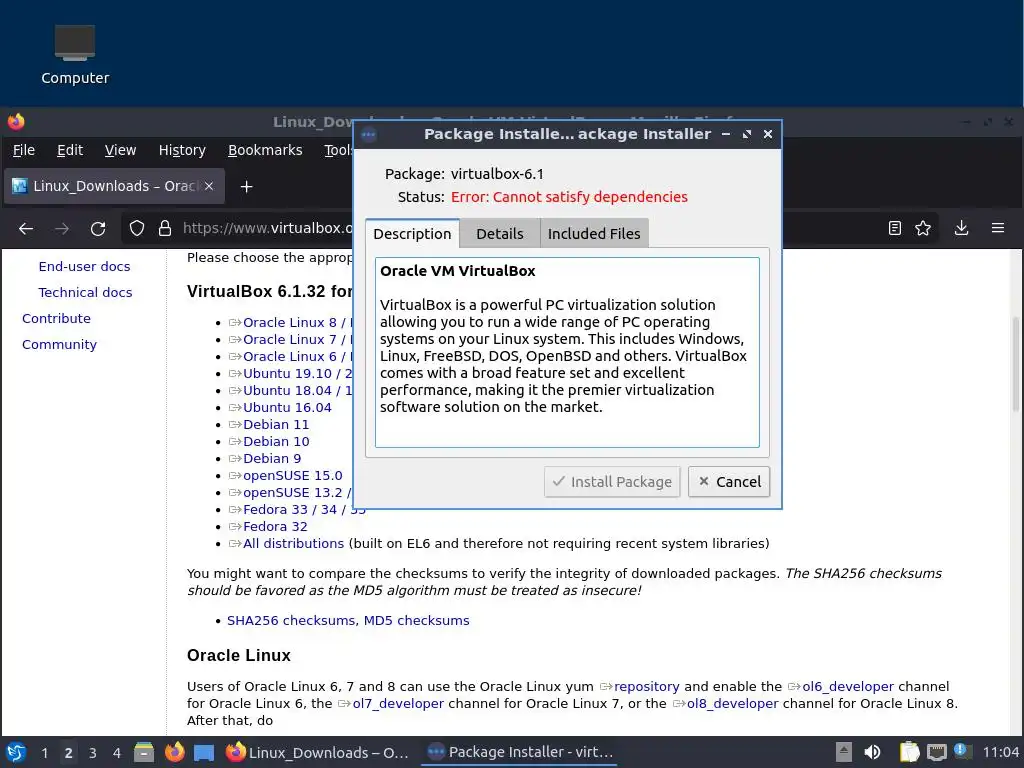The height and width of the screenshot is (768, 1024).
Task: Switch to Linux_Downloads Firefox taskbar entry
Action: (317, 752)
